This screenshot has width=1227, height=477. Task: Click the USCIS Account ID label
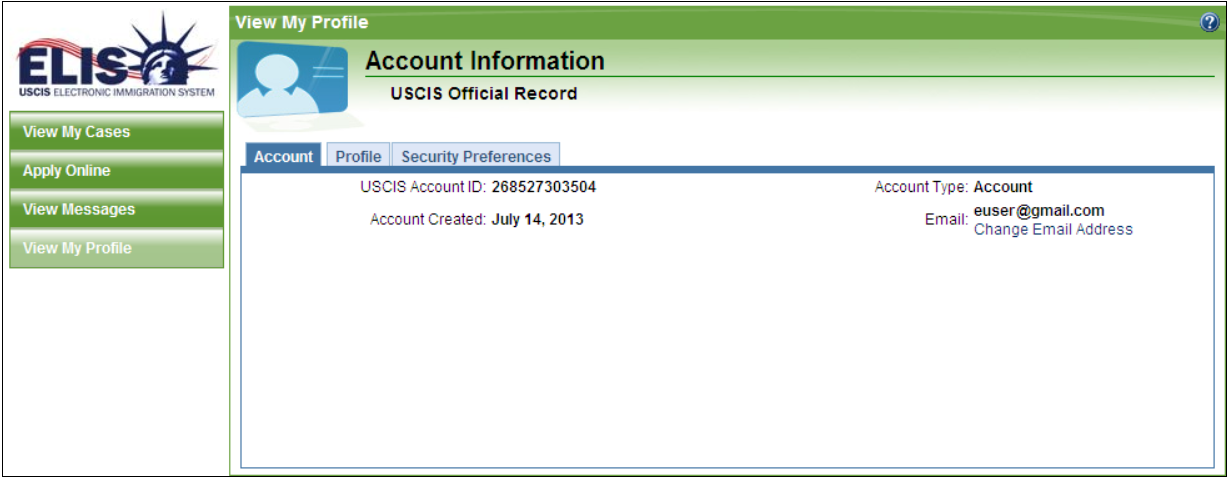pos(423,187)
